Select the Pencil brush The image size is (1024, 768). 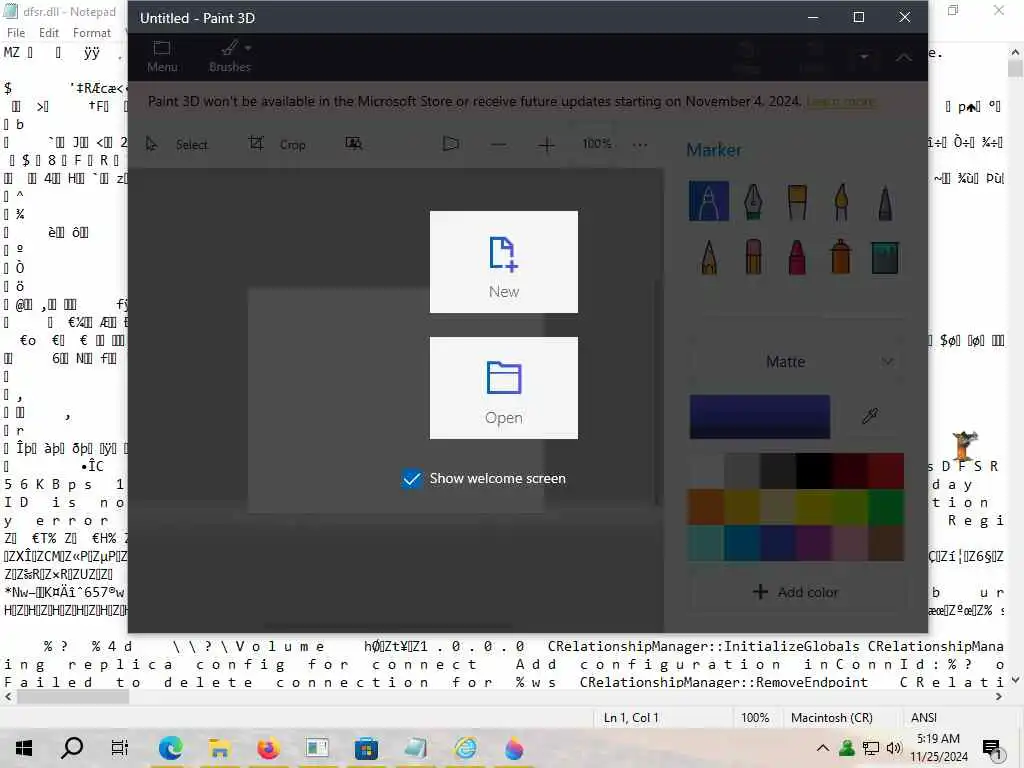pyautogui.click(x=709, y=257)
